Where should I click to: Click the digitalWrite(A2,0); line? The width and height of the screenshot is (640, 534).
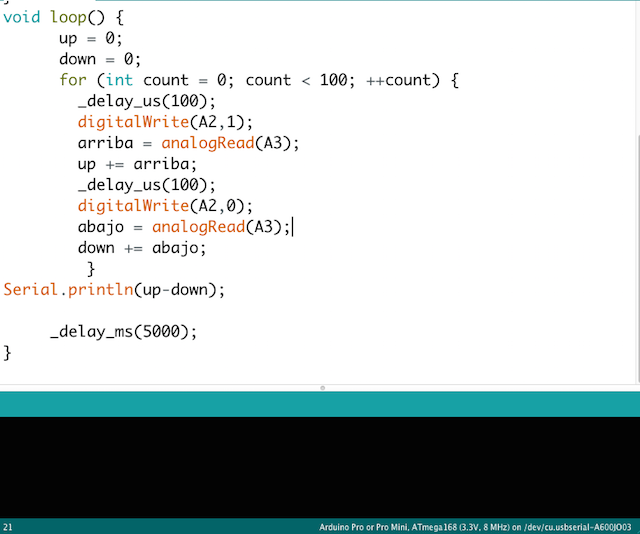click(165, 206)
